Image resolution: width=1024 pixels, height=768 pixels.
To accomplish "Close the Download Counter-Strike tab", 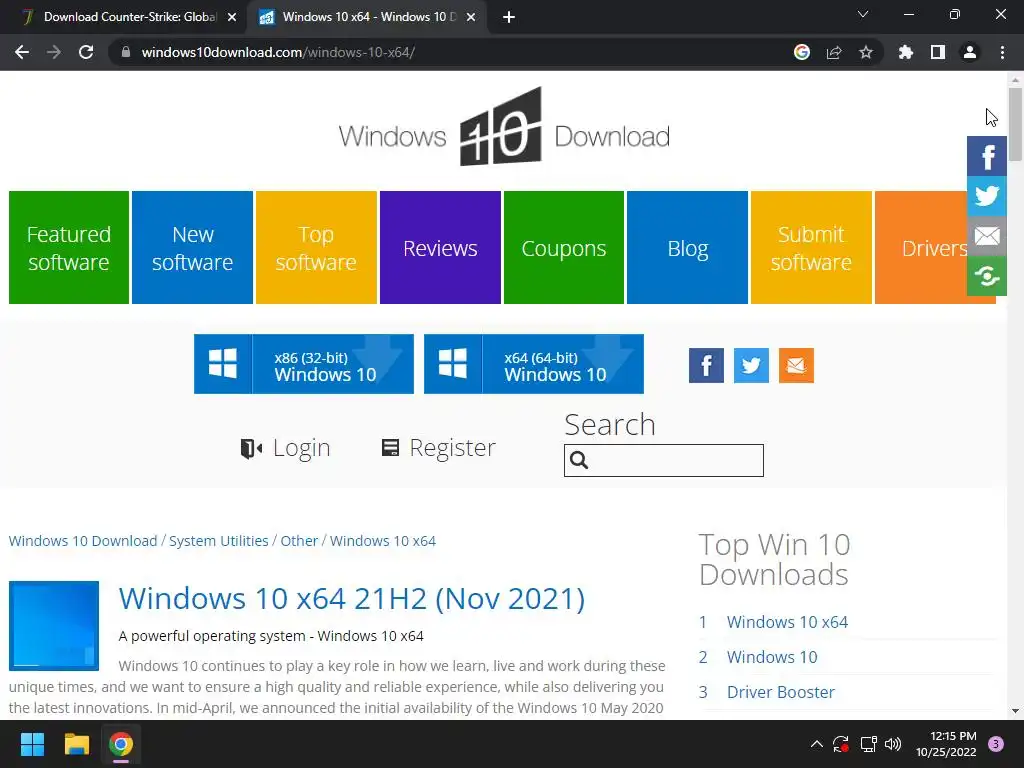I will pyautogui.click(x=232, y=18).
